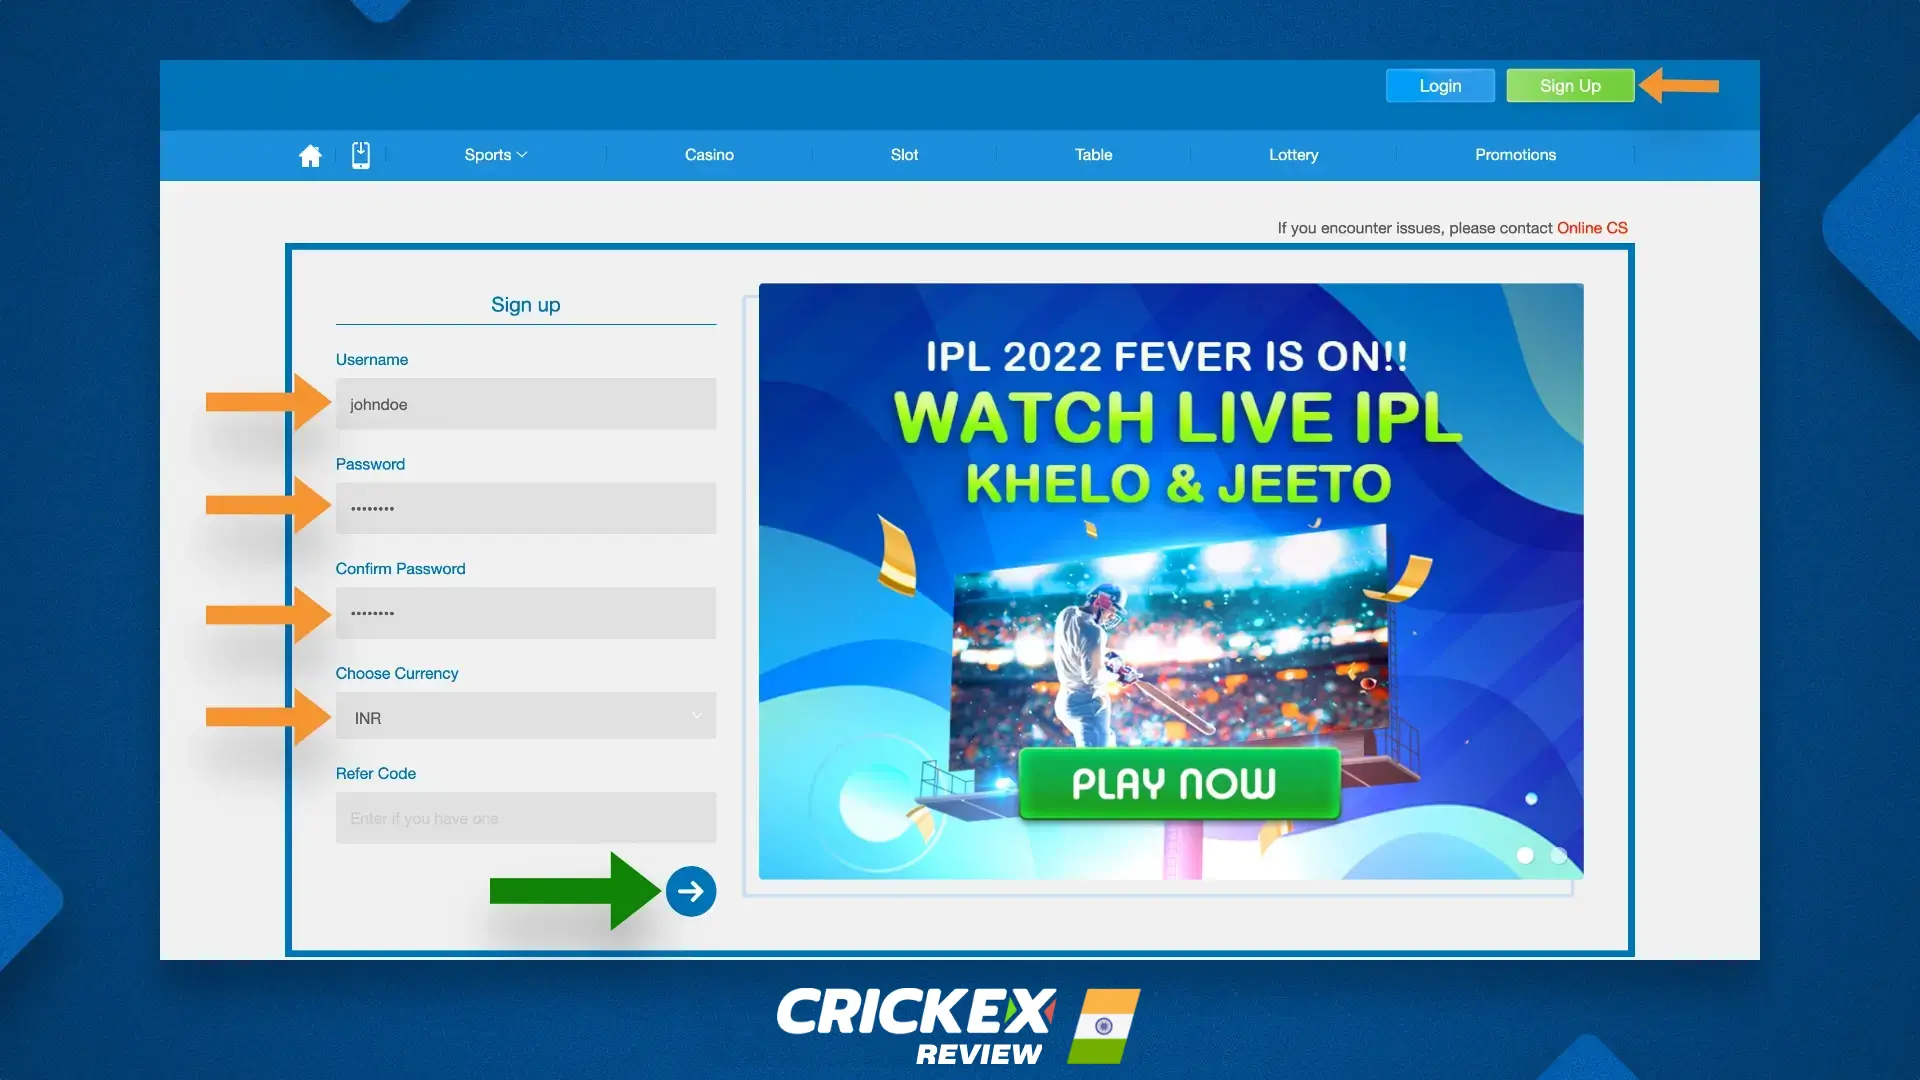The image size is (1920, 1080).
Task: Click the first carousel dot on the banner
Action: (1525, 855)
